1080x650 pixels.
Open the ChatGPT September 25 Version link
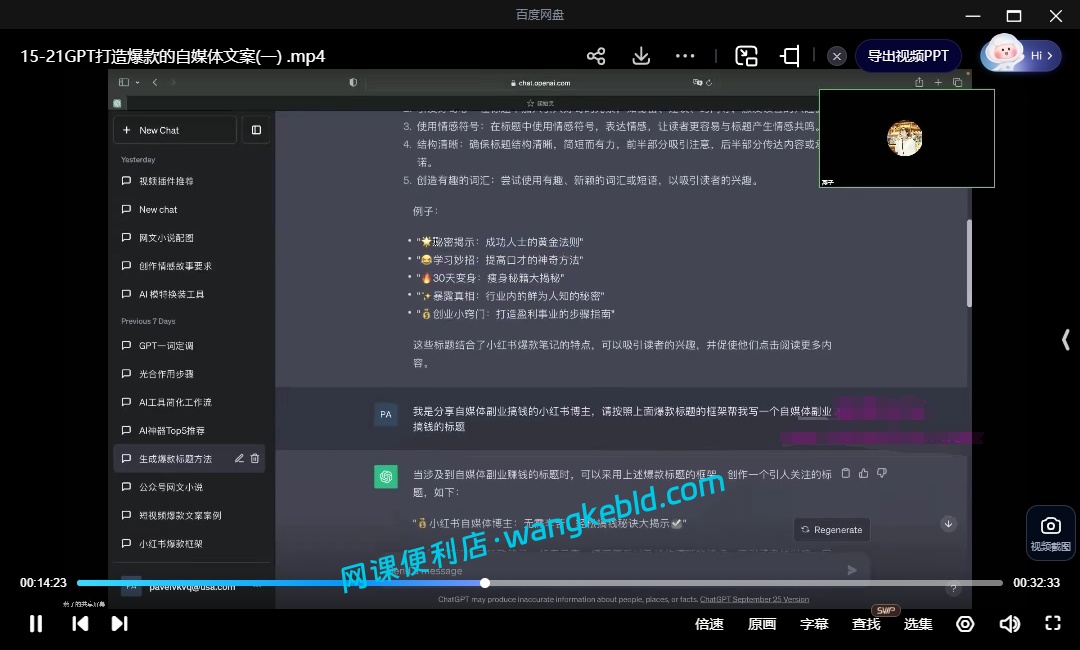point(754,599)
